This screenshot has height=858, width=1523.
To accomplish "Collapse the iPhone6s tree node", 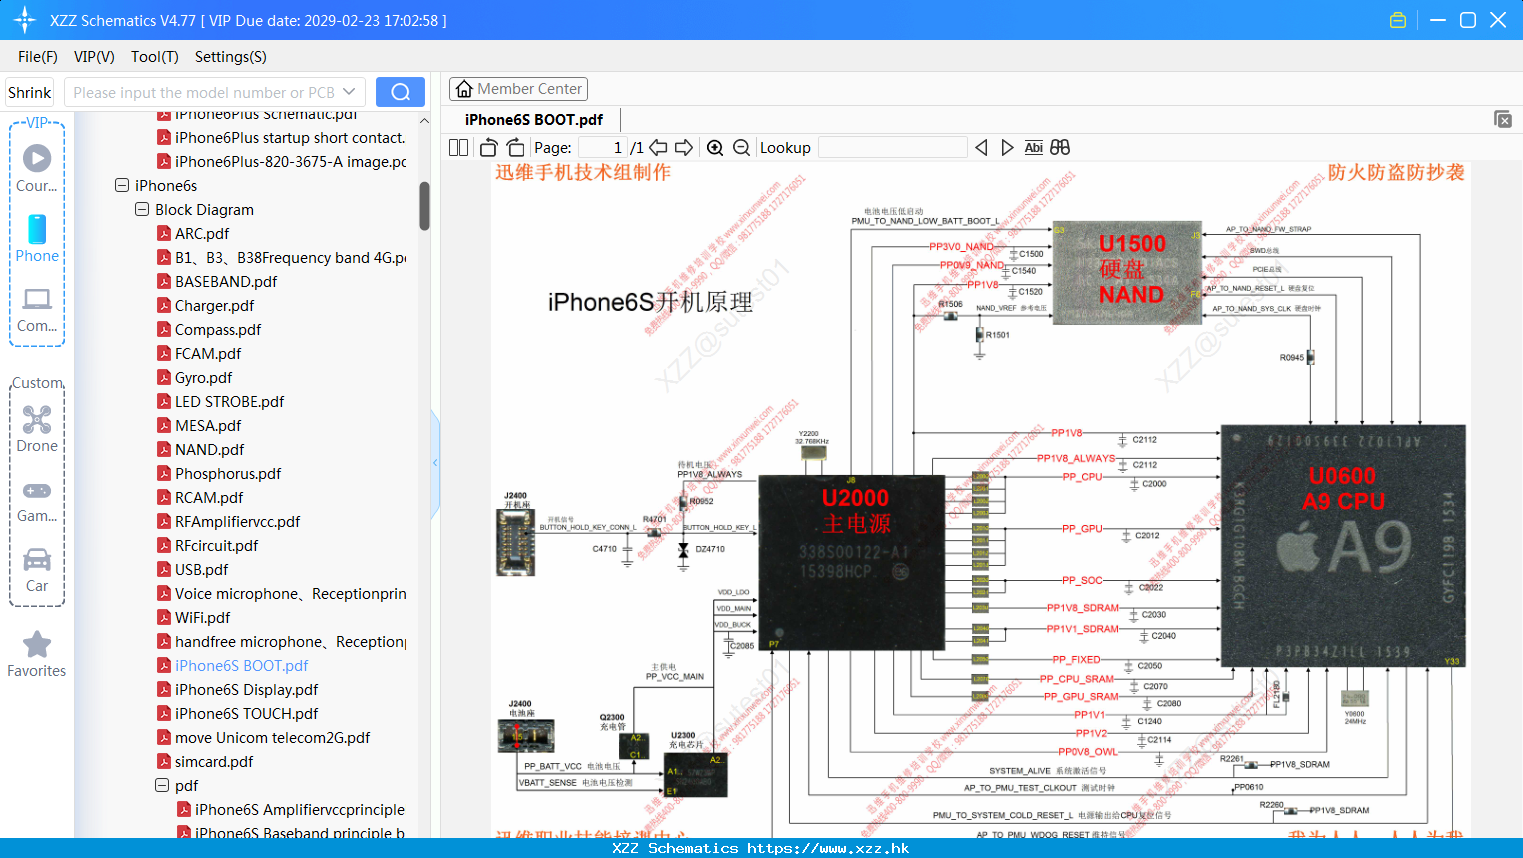I will (122, 185).
